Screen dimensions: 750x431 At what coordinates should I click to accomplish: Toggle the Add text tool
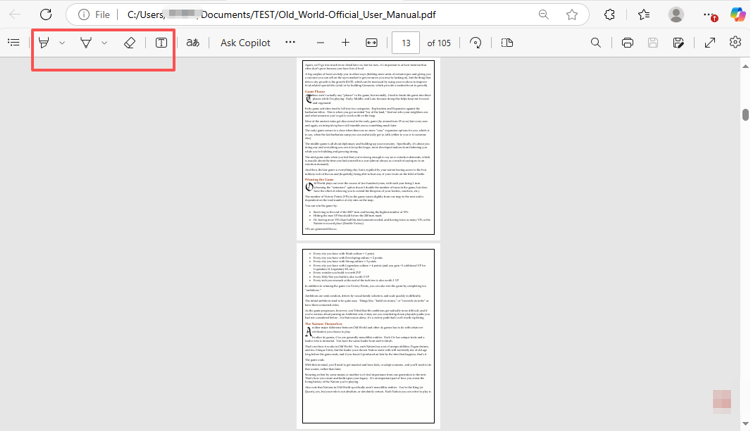(161, 43)
